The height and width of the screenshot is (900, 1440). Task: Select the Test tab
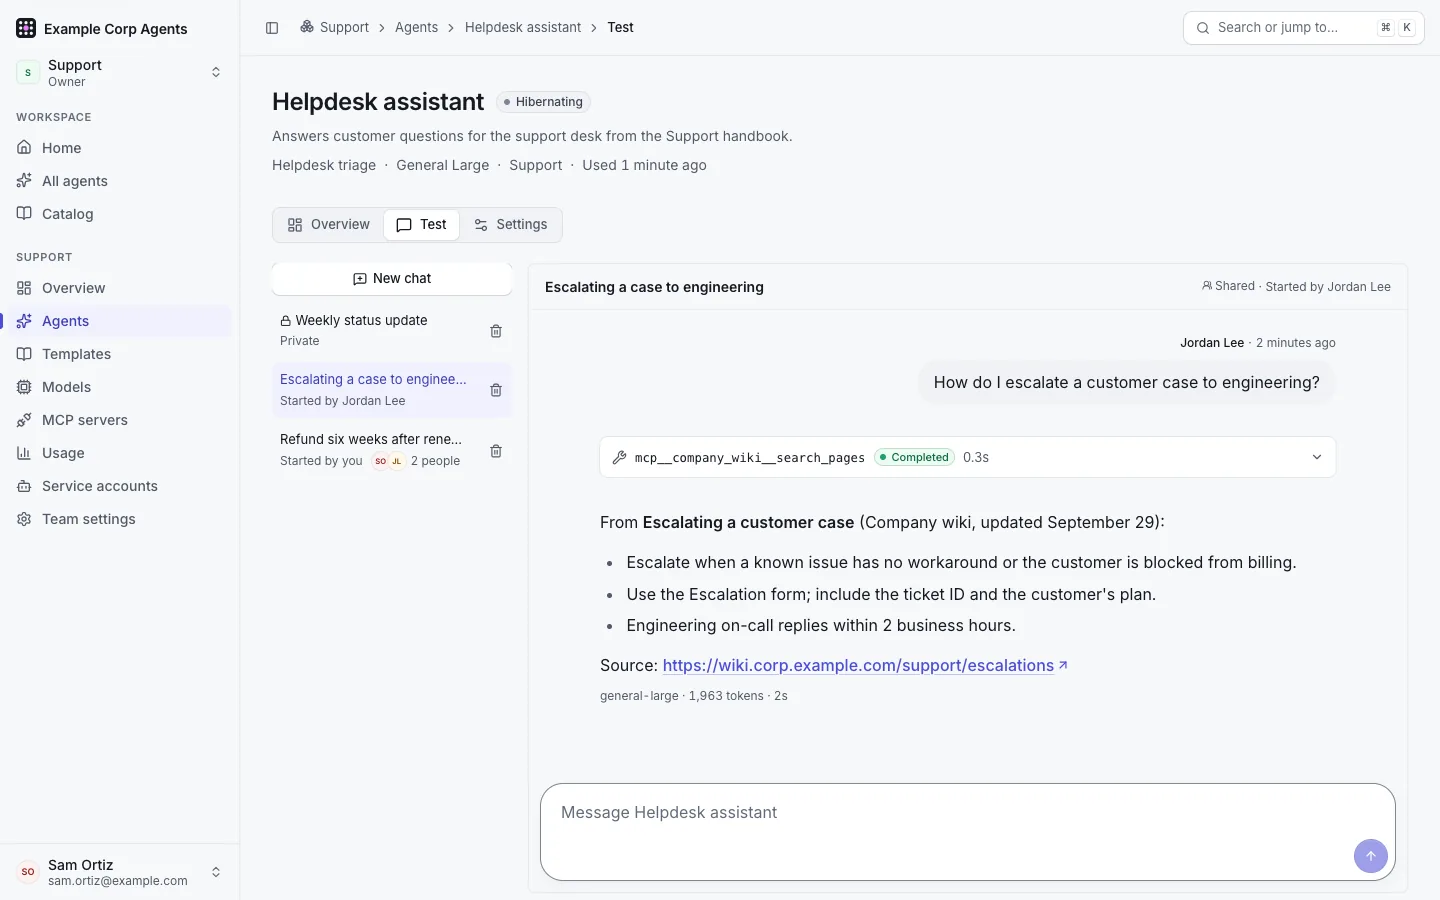[421, 225]
